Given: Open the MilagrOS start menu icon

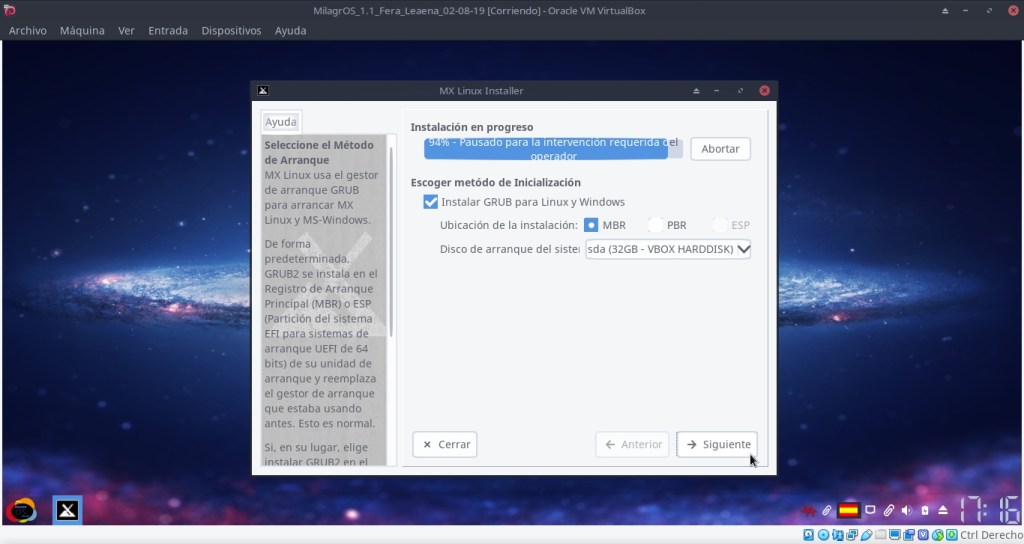Looking at the screenshot, I should click(21, 510).
